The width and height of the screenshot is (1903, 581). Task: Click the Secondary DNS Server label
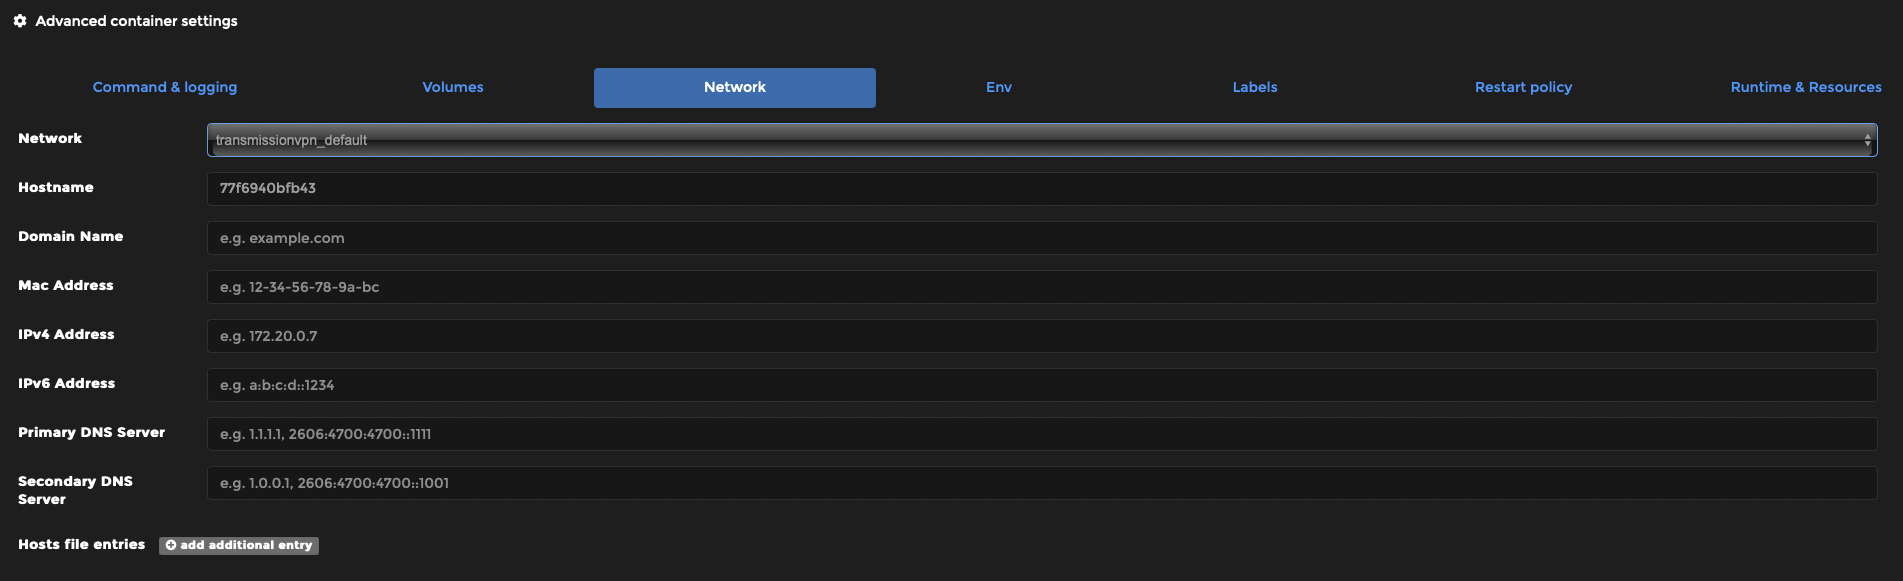(x=75, y=490)
